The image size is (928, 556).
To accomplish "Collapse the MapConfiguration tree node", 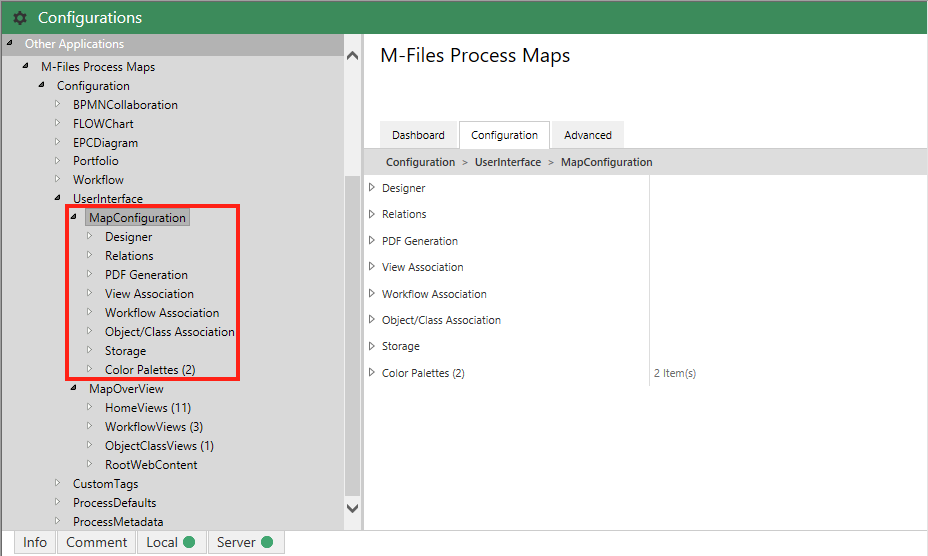I will pyautogui.click(x=74, y=217).
